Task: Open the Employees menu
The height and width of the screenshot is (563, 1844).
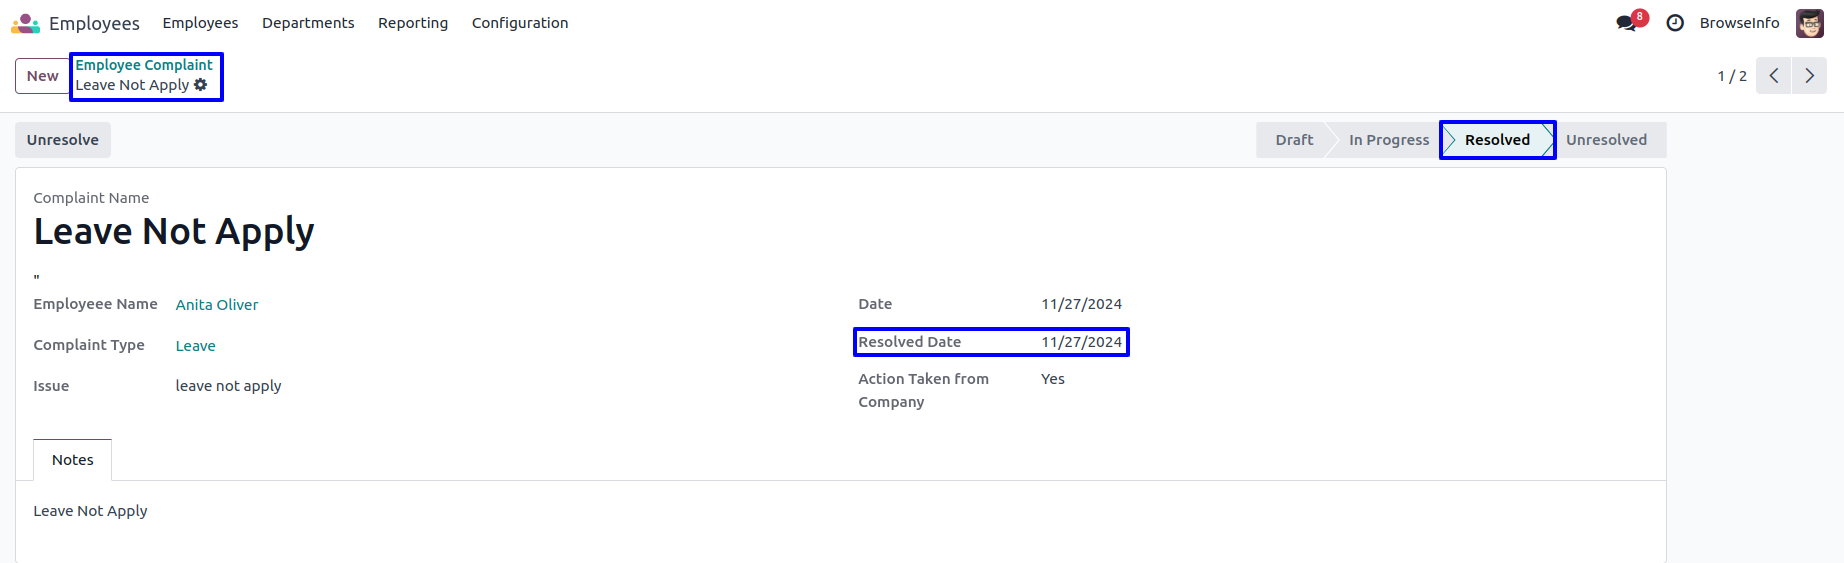Action: tap(200, 23)
